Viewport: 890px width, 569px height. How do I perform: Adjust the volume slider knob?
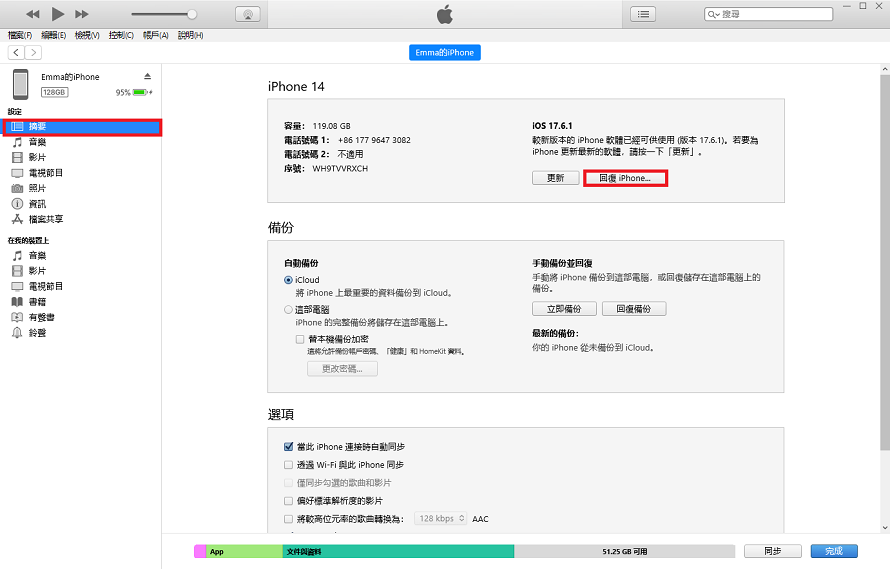point(192,14)
